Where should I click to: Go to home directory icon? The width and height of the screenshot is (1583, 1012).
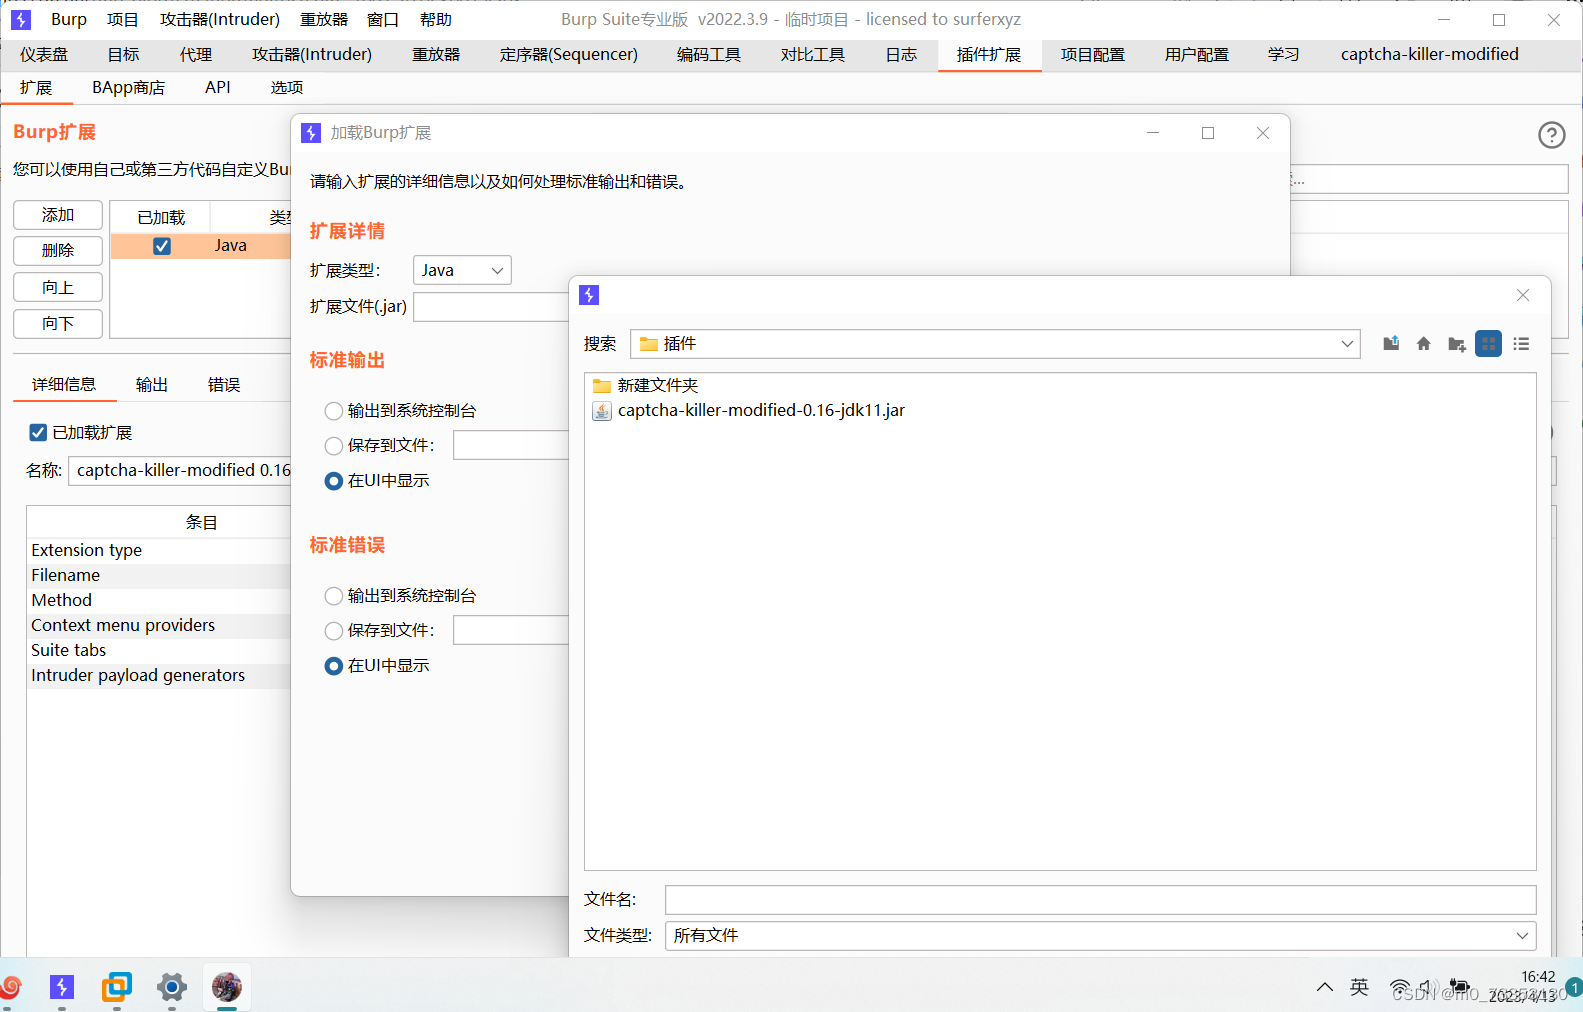coord(1424,344)
